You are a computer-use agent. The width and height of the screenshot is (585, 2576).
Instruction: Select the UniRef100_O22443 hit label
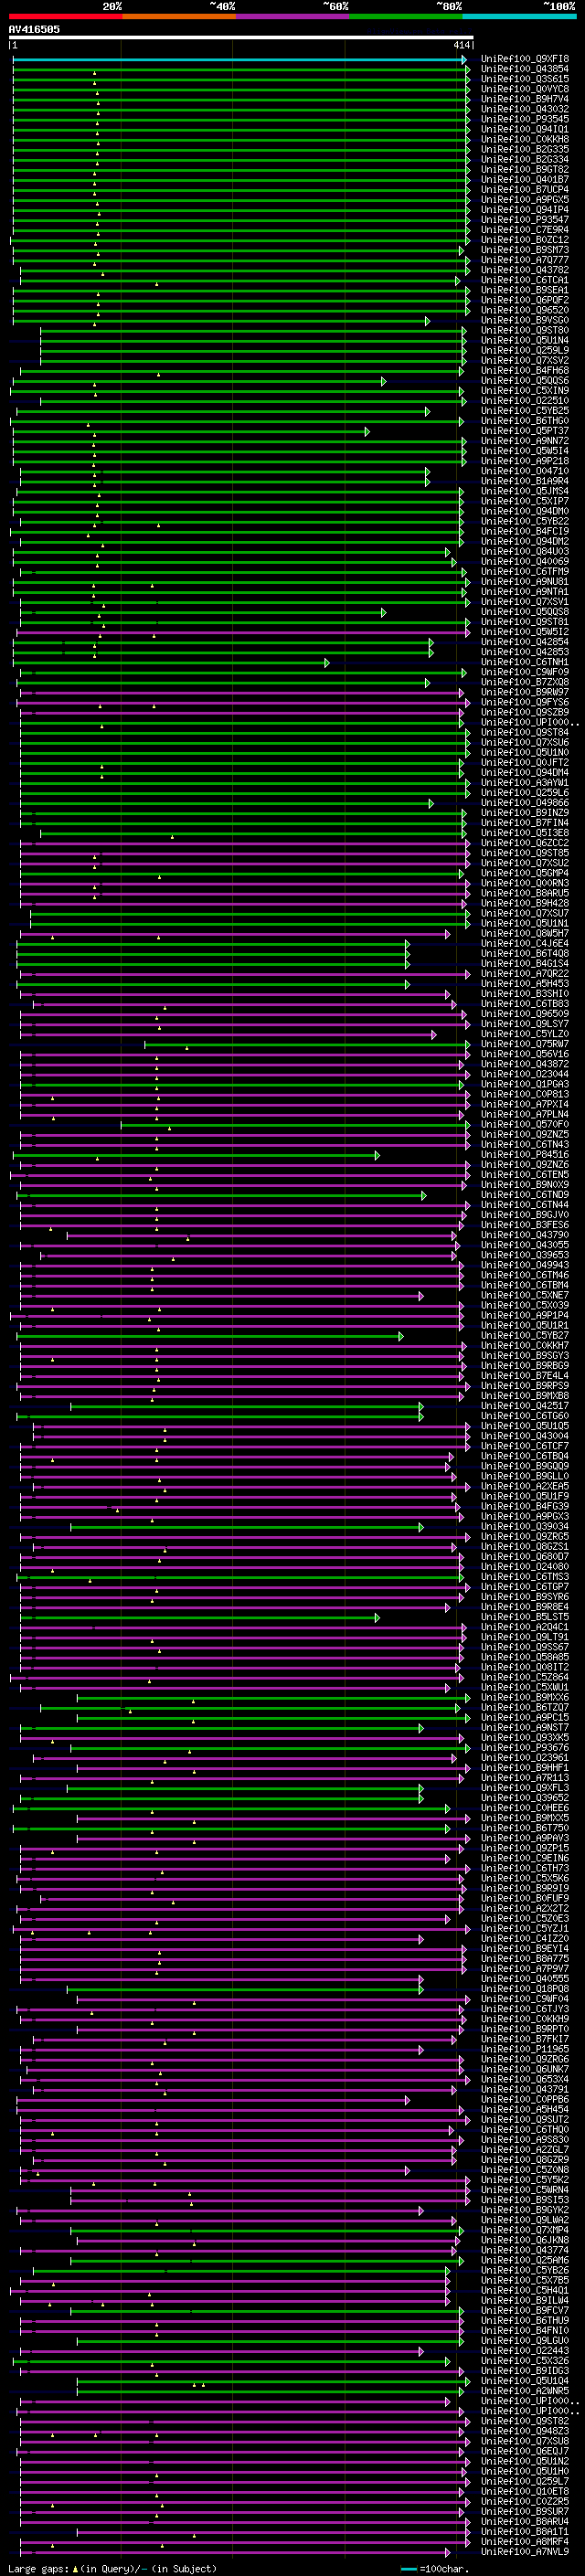525,2350
